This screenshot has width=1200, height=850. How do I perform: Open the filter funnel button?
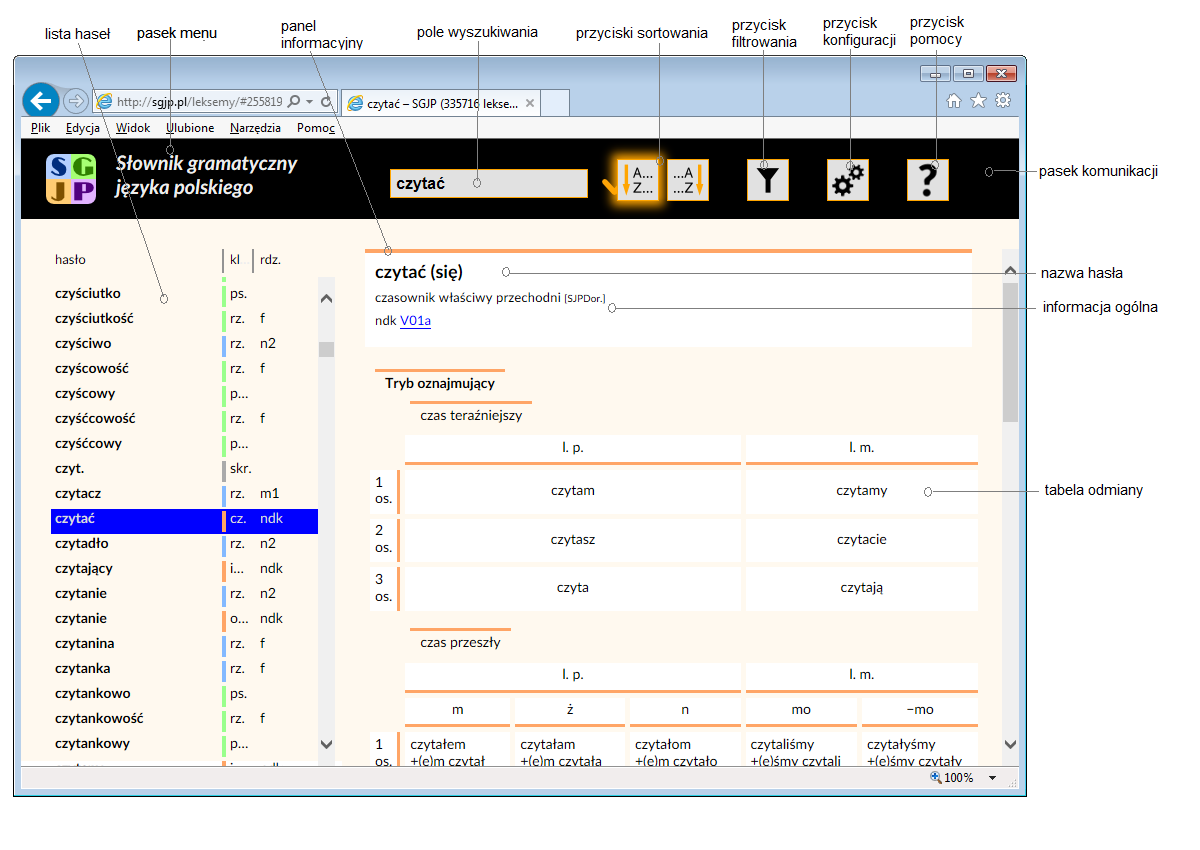(x=768, y=181)
